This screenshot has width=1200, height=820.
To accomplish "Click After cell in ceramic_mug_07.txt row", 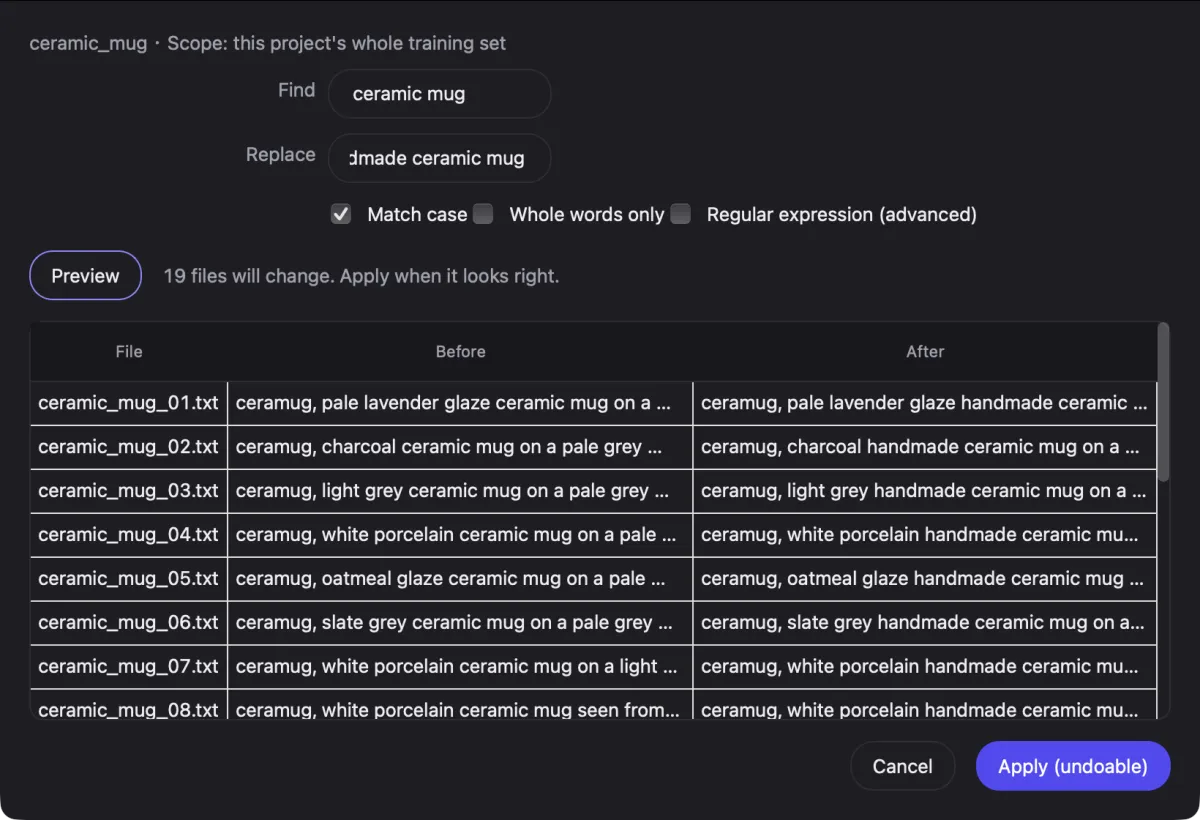I will (x=925, y=667).
